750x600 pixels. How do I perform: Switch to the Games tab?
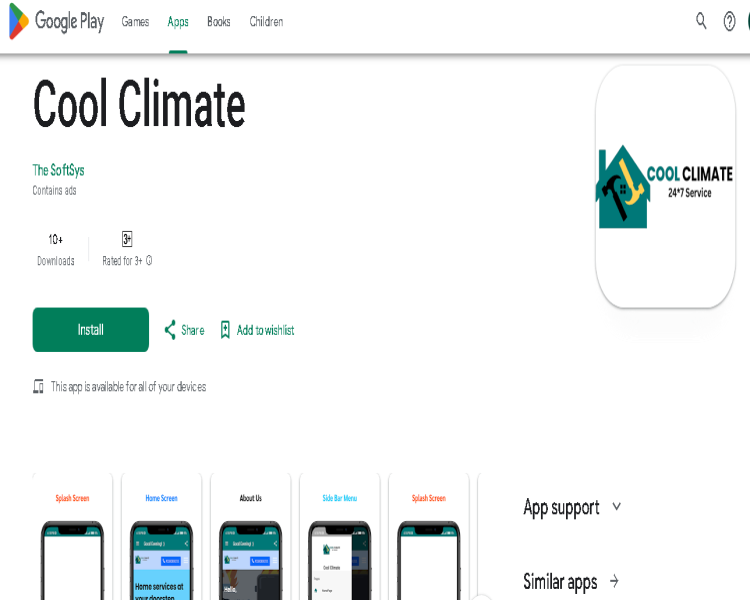click(x=135, y=22)
